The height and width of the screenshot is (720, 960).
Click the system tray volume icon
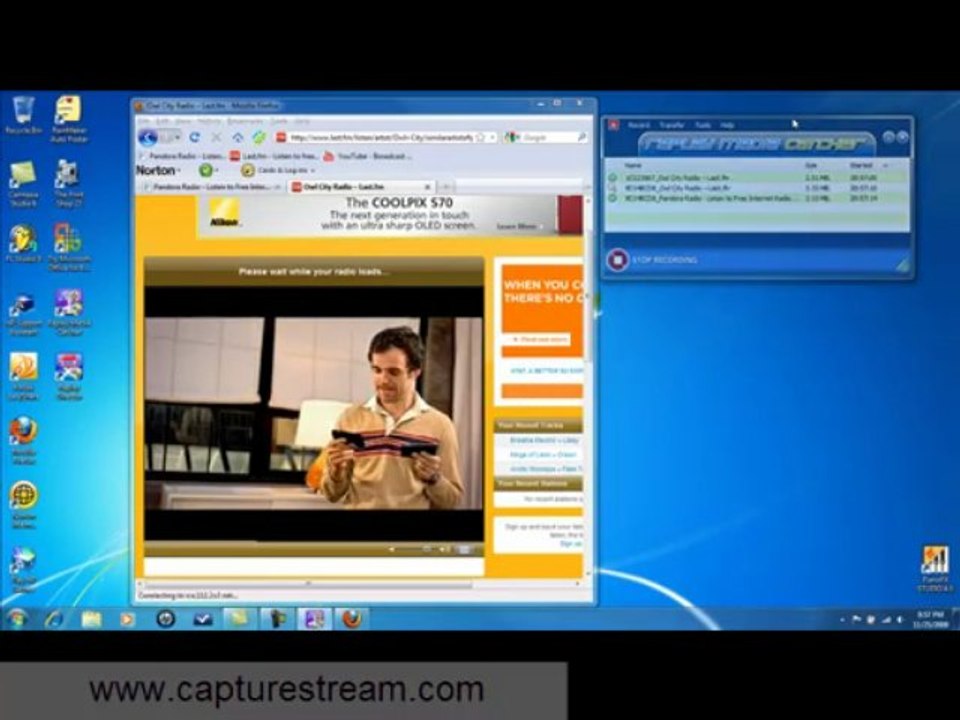(x=900, y=620)
